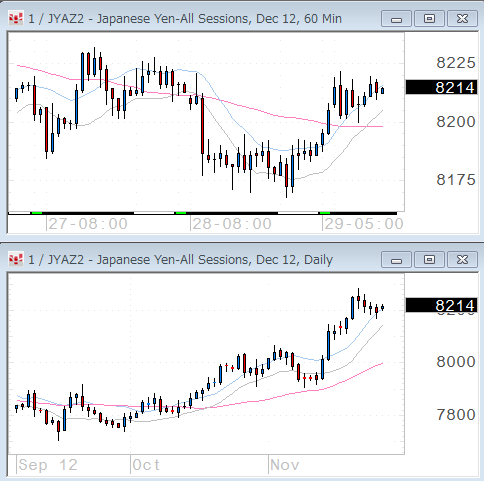Click the 8214 current price marker on Daily chart
This screenshot has height=481, width=484.
(442, 305)
